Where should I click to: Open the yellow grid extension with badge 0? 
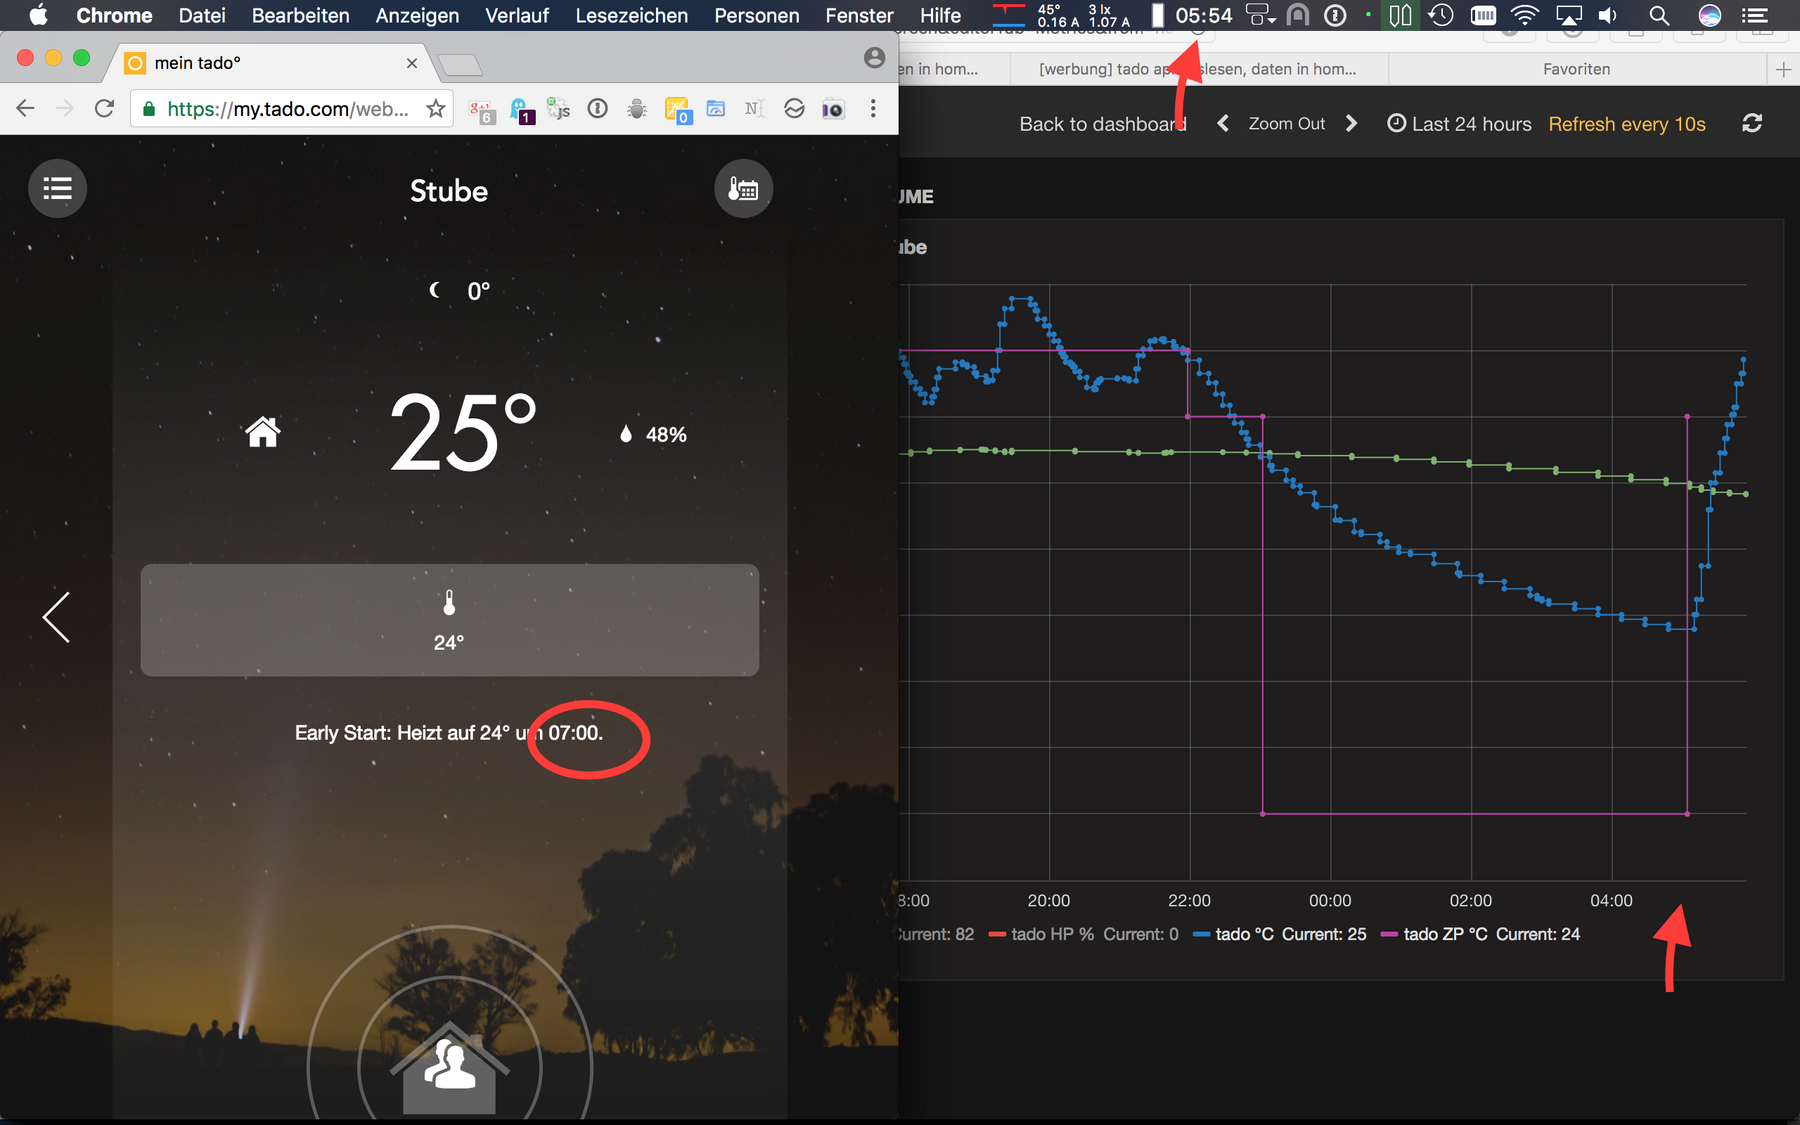tap(677, 109)
